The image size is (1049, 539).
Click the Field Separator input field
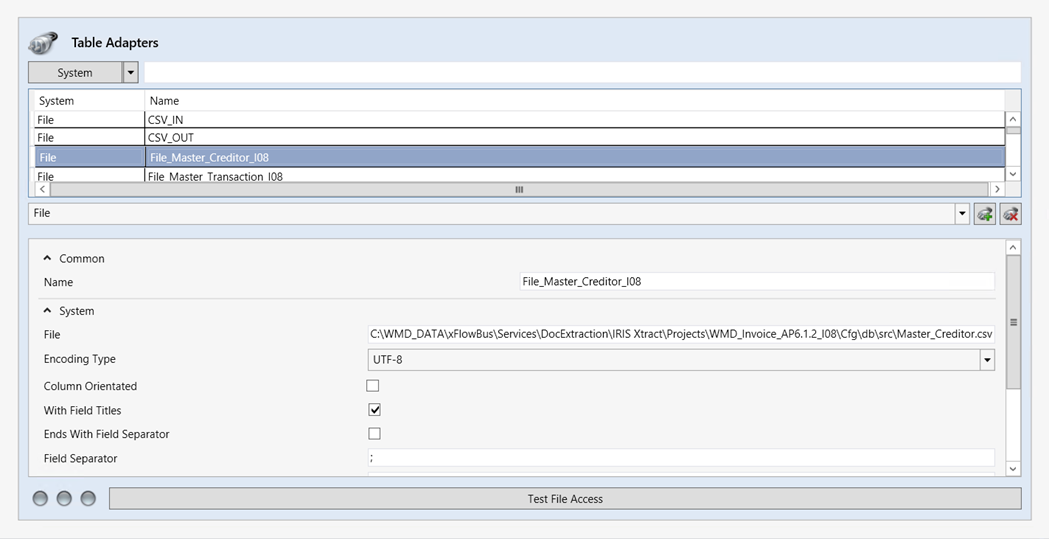[x=680, y=458]
